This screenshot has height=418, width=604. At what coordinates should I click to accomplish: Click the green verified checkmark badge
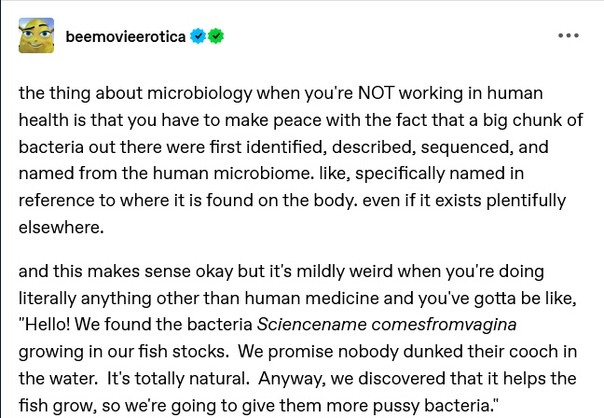point(216,36)
